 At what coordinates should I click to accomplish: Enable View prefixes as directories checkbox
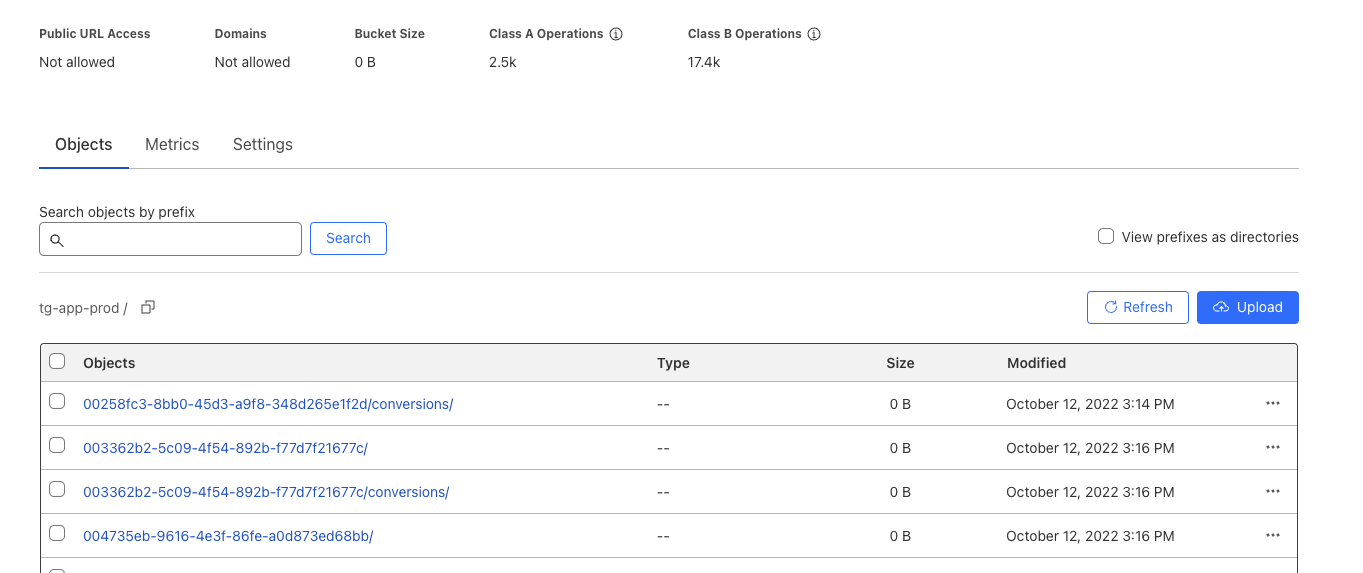click(x=1106, y=237)
